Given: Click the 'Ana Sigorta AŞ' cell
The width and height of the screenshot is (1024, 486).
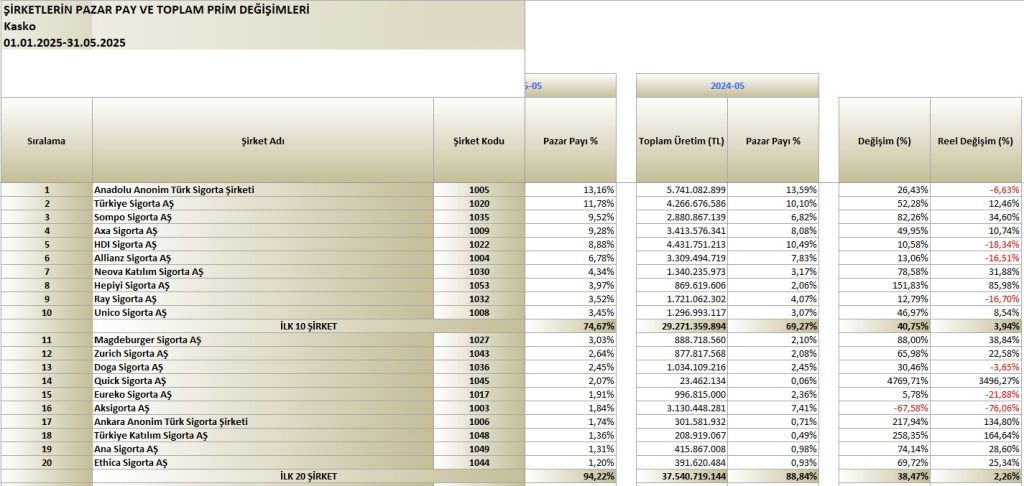Looking at the screenshot, I should (x=263, y=449).
